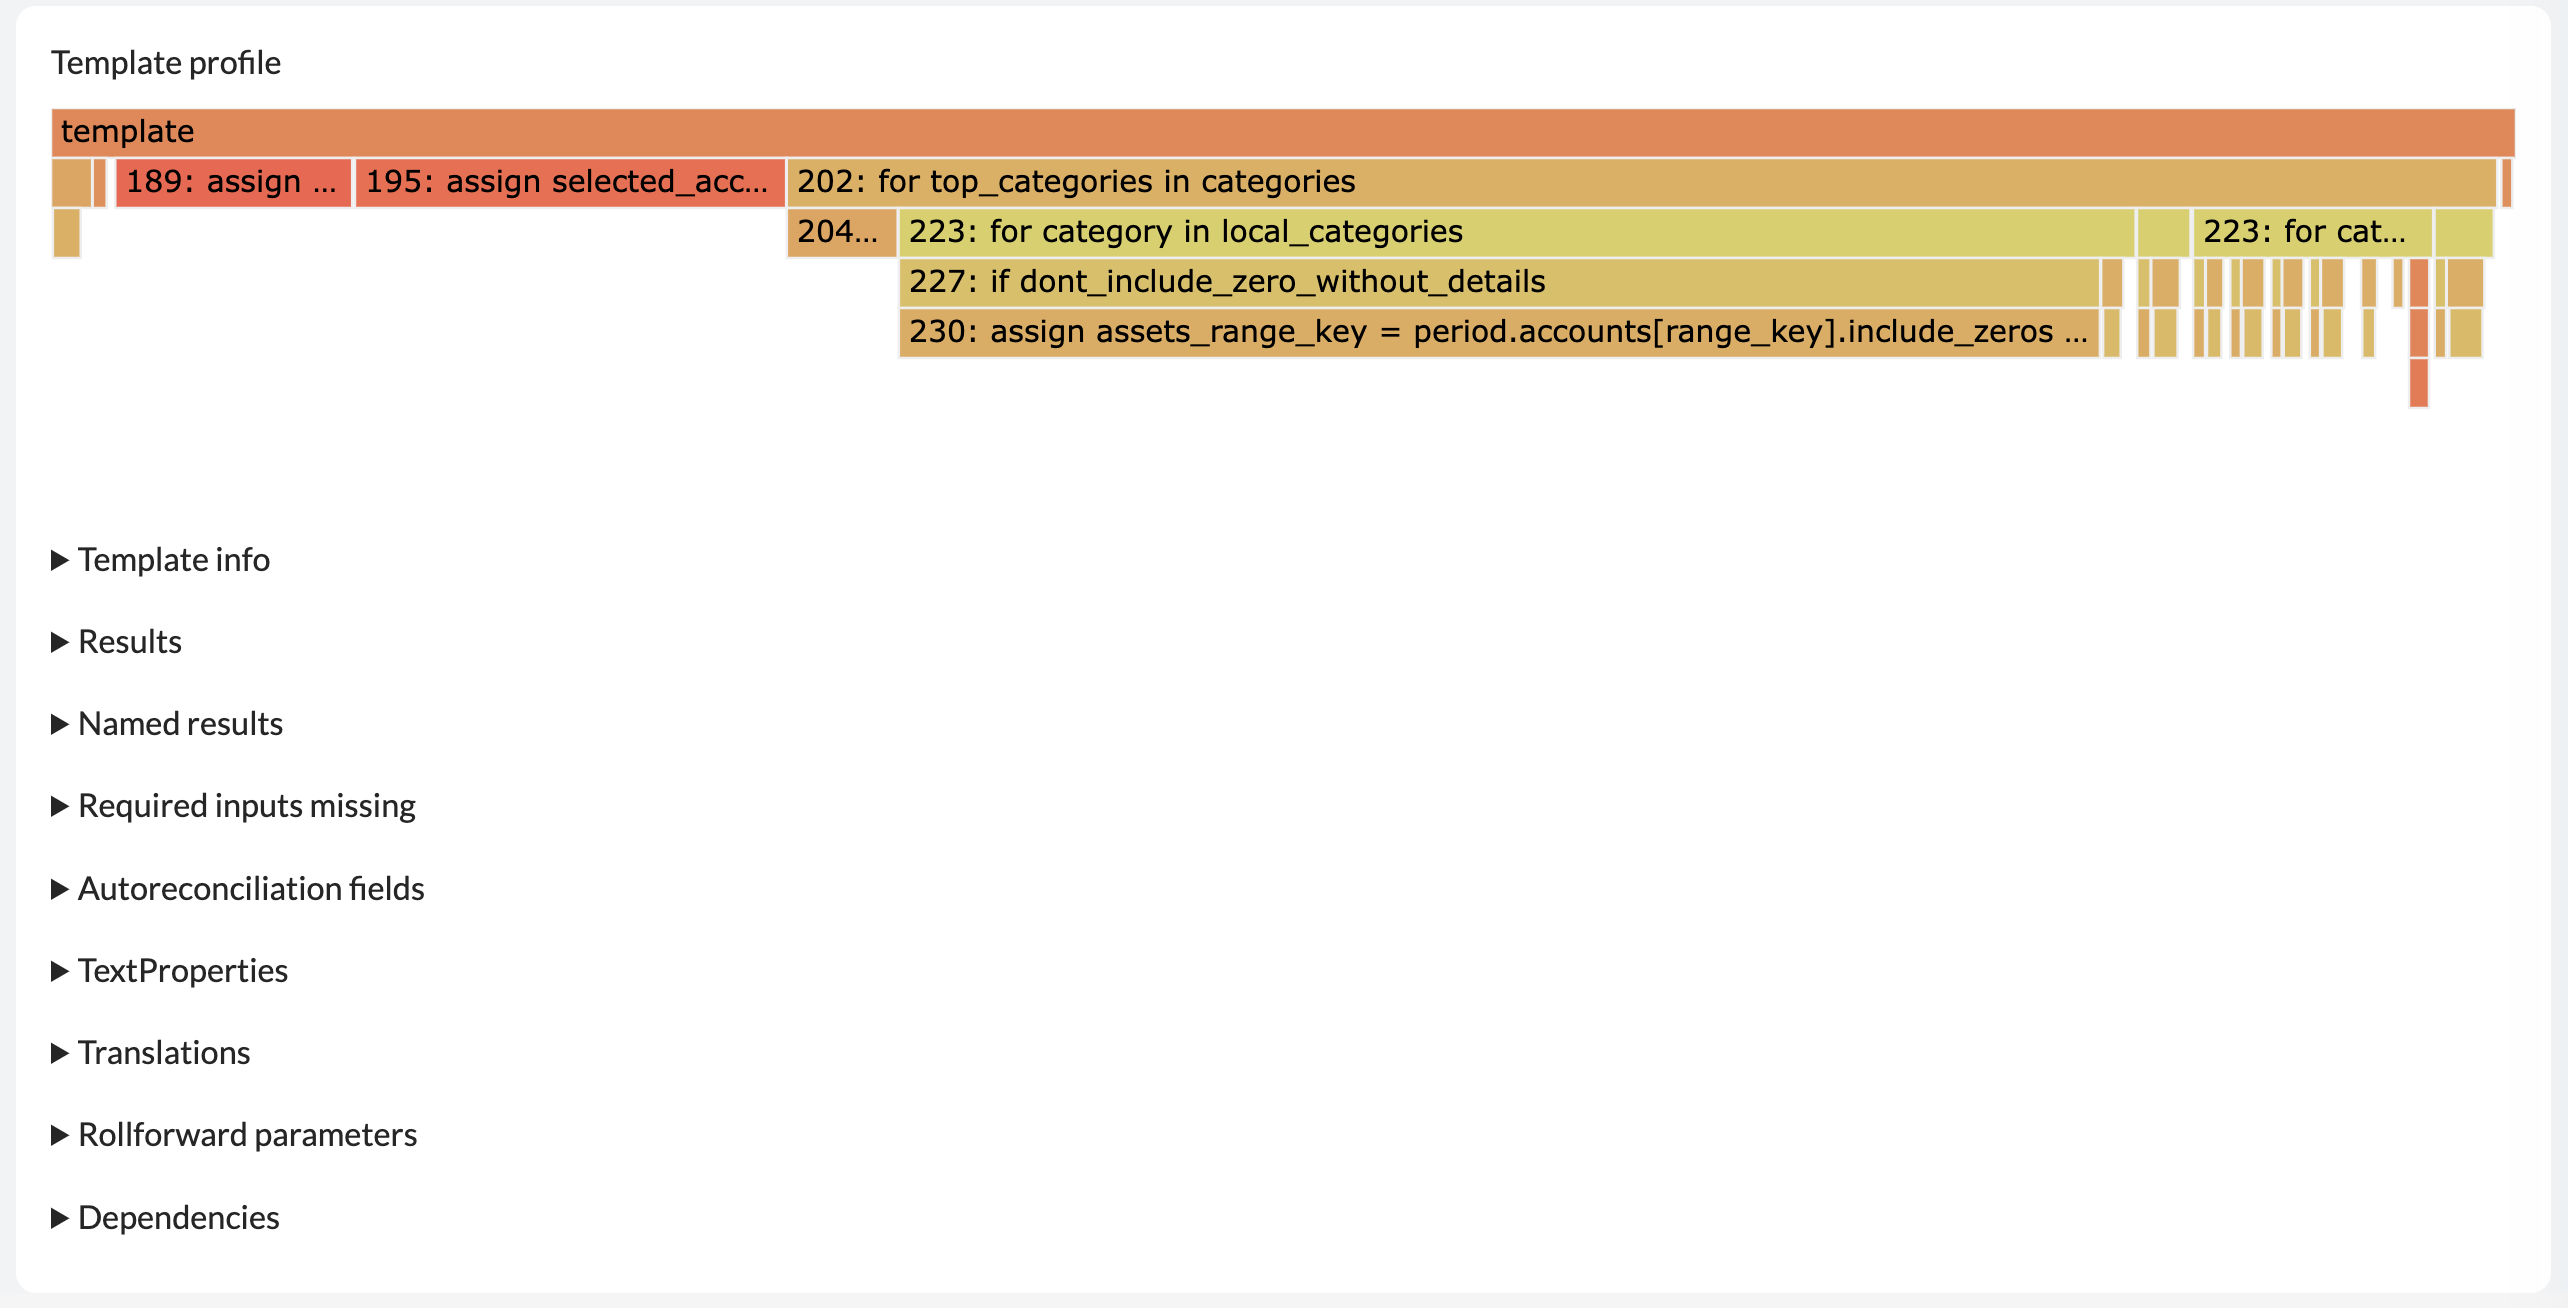Screen dimensions: 2568x1308
Task: Click the '189: assign ...' flame bar
Action: click(234, 182)
